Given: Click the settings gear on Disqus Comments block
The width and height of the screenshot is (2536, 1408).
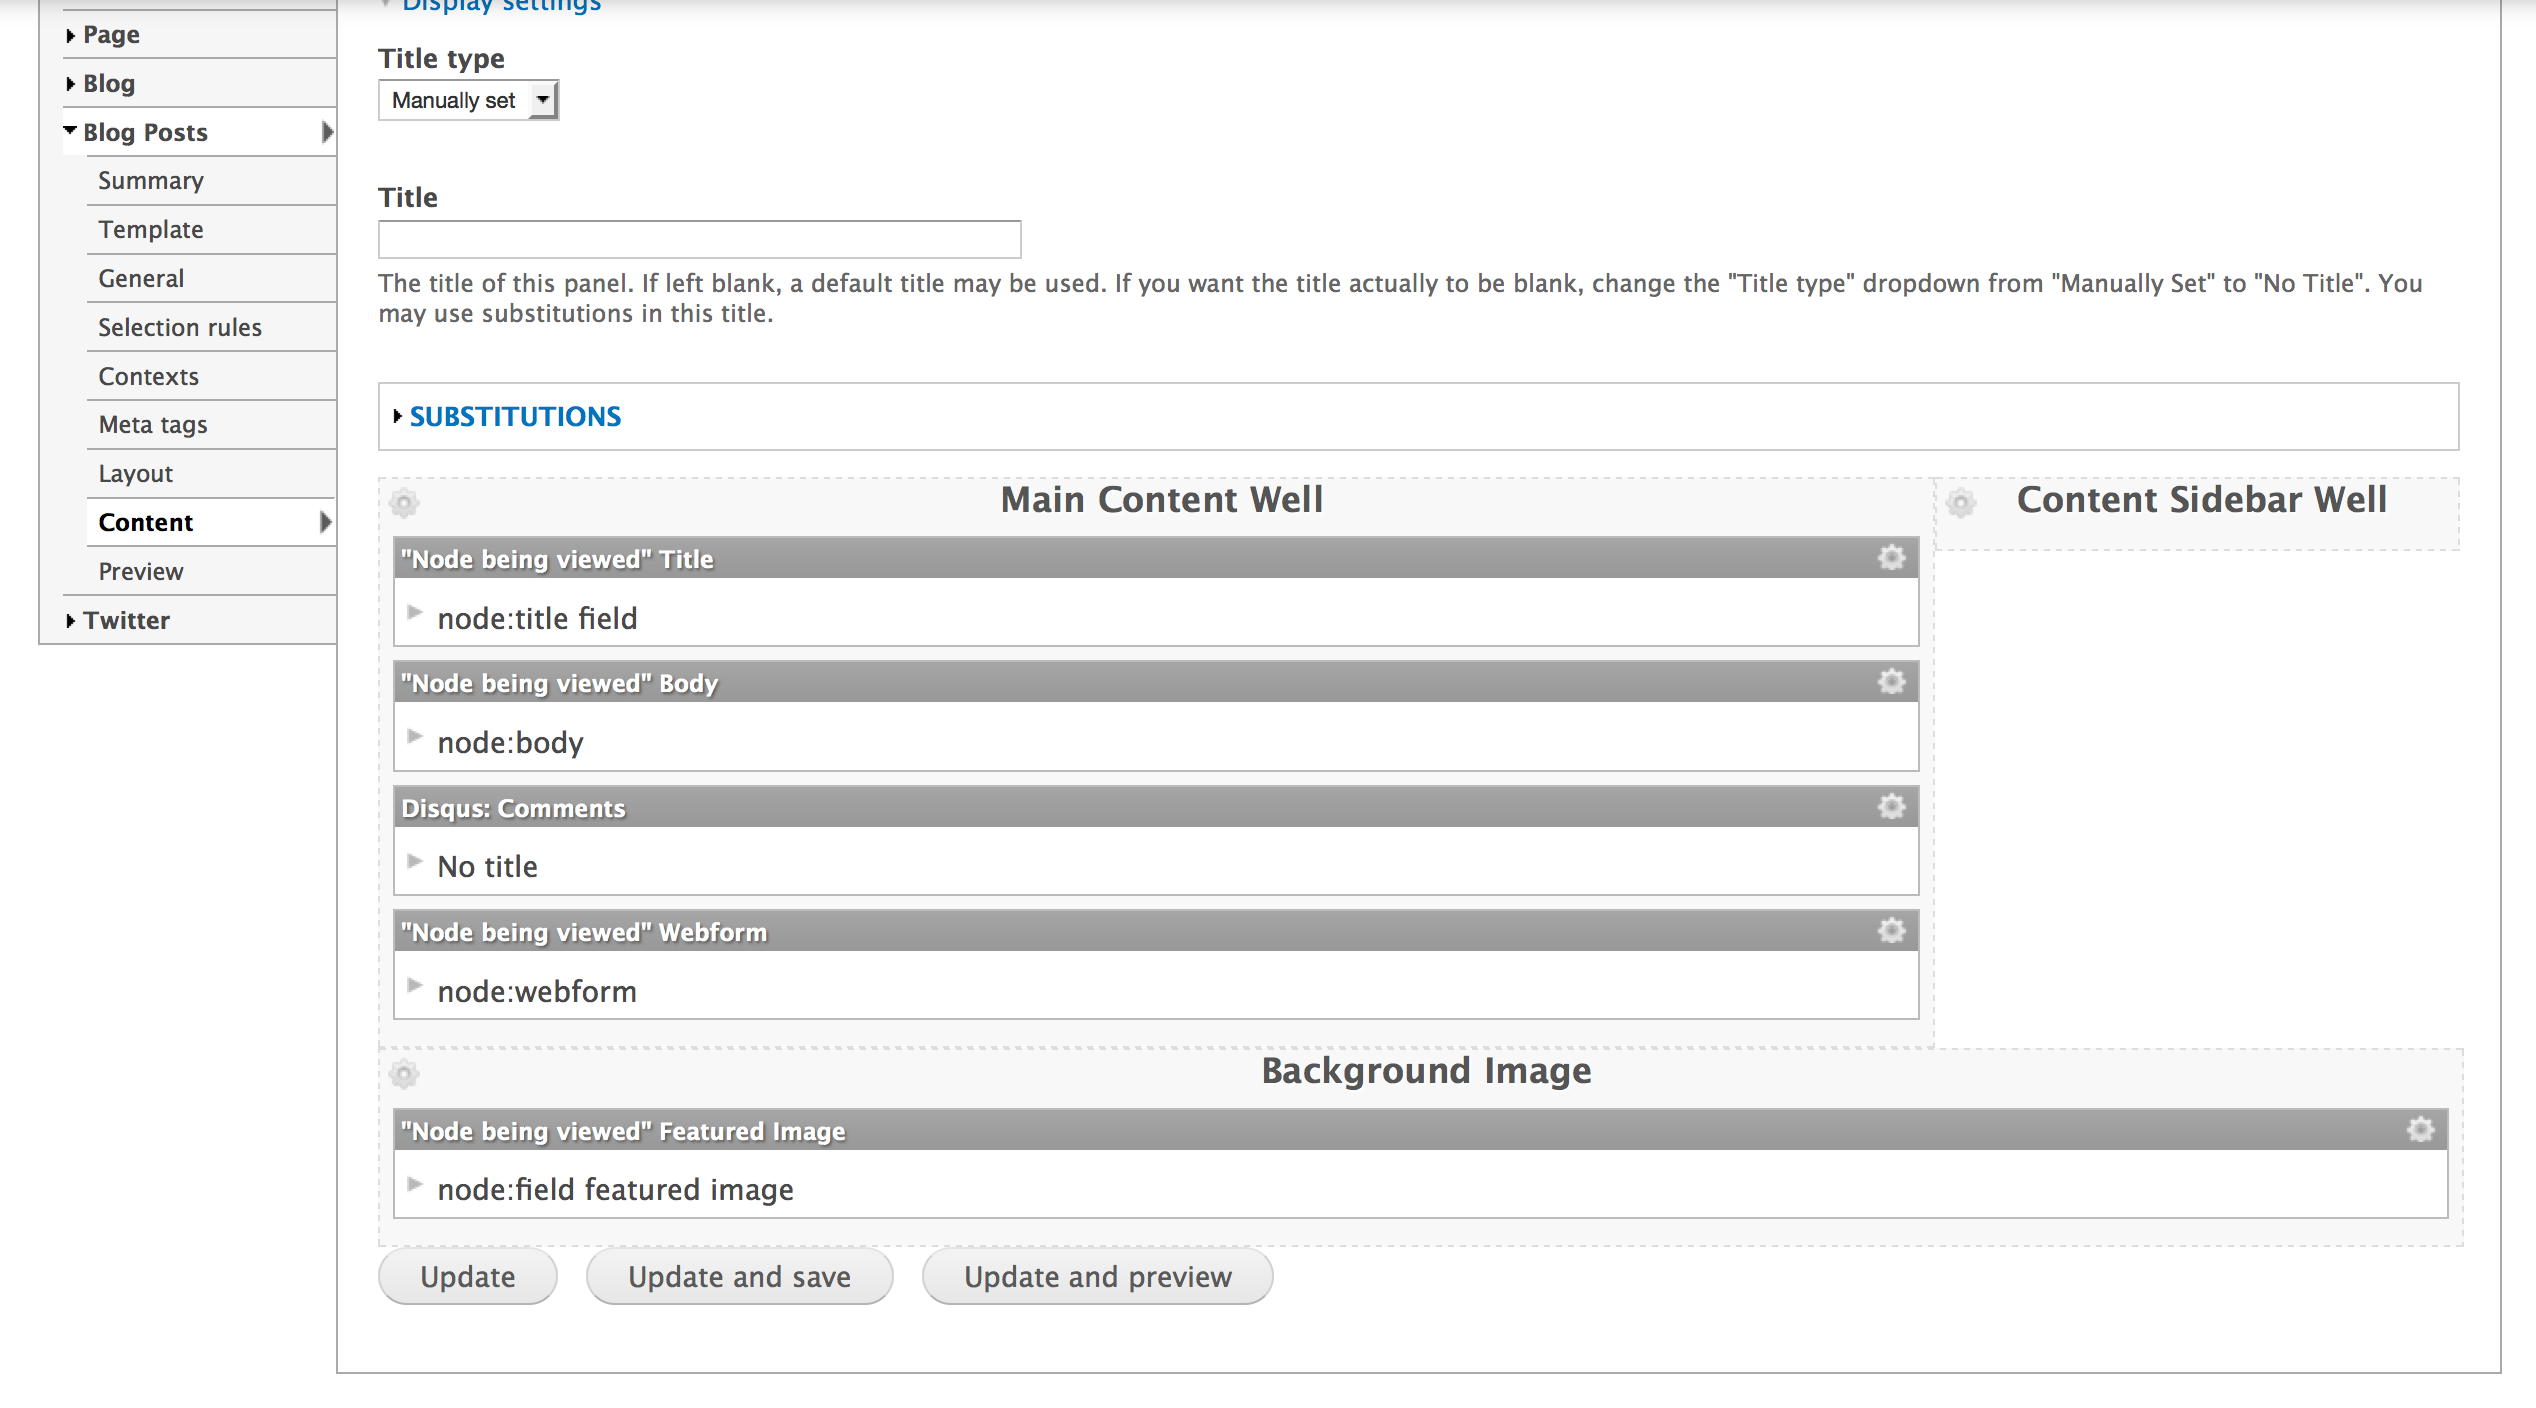Looking at the screenshot, I should pyautogui.click(x=1889, y=806).
